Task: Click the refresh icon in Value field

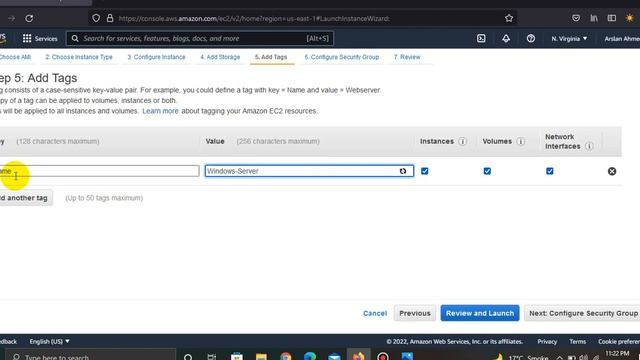Action: pyautogui.click(x=403, y=171)
